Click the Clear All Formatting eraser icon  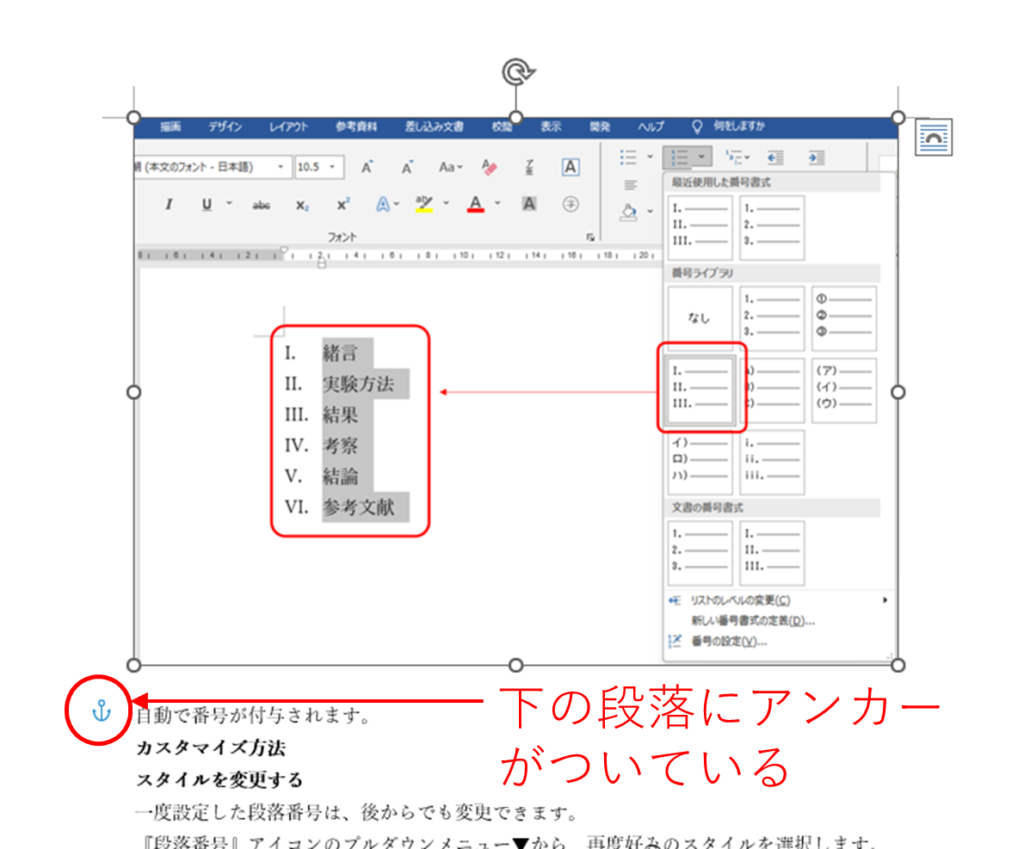coord(489,167)
